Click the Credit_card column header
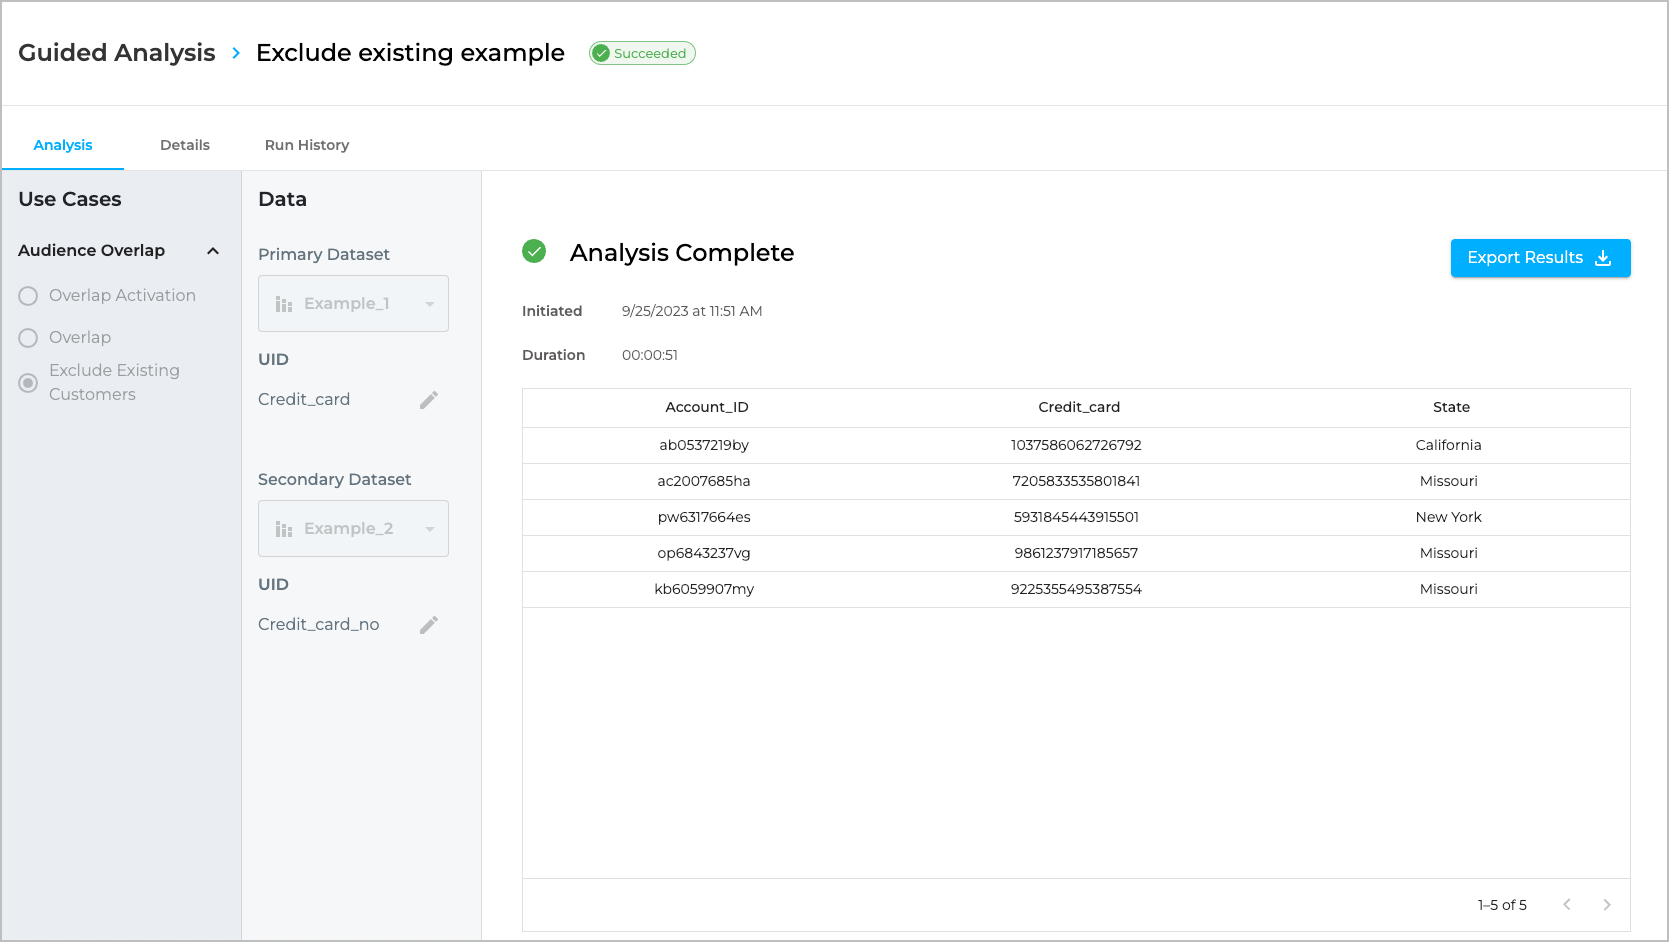Screen dimensions: 1669x942 [1078, 407]
